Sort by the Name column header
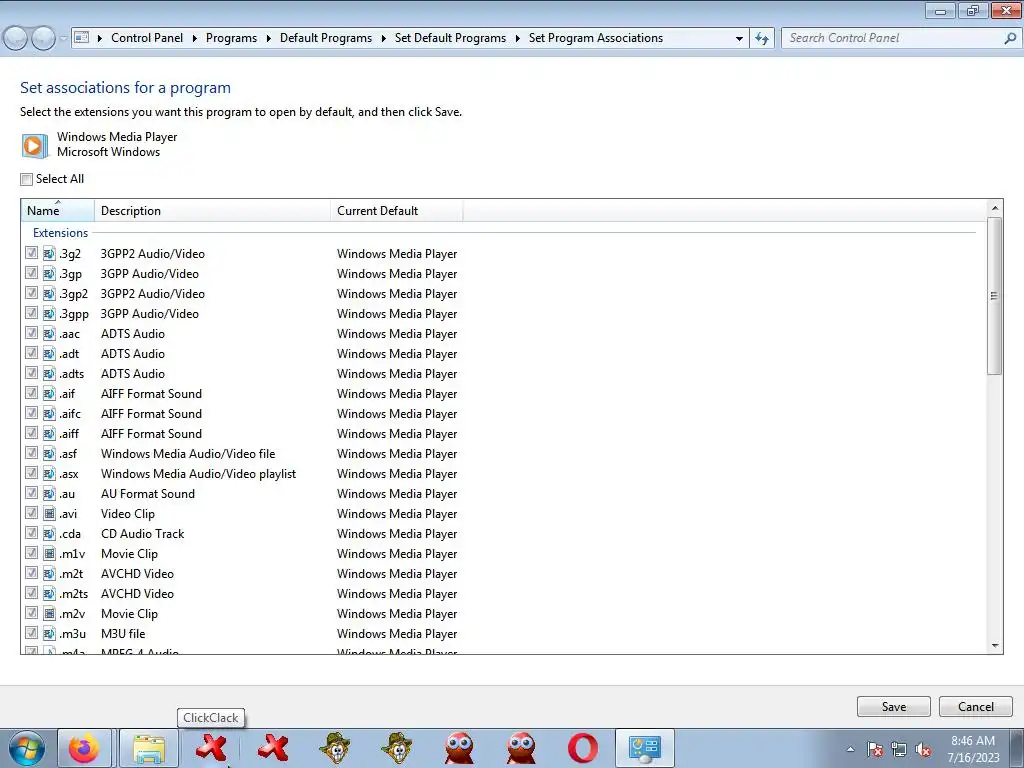This screenshot has height=768, width=1024. click(57, 211)
